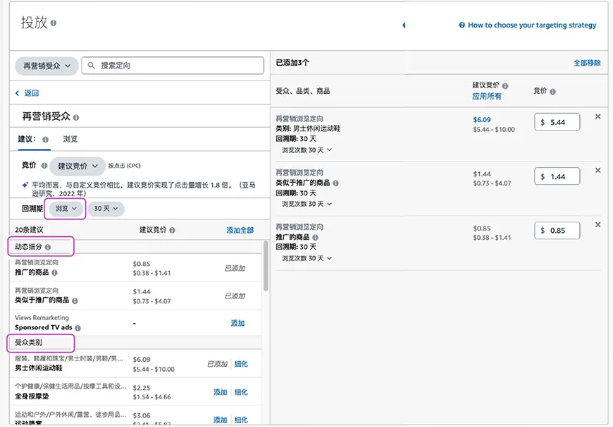This screenshot has height=427, width=613.
Task: Open the 浏览 lookback type dropdown
Action: (66, 209)
